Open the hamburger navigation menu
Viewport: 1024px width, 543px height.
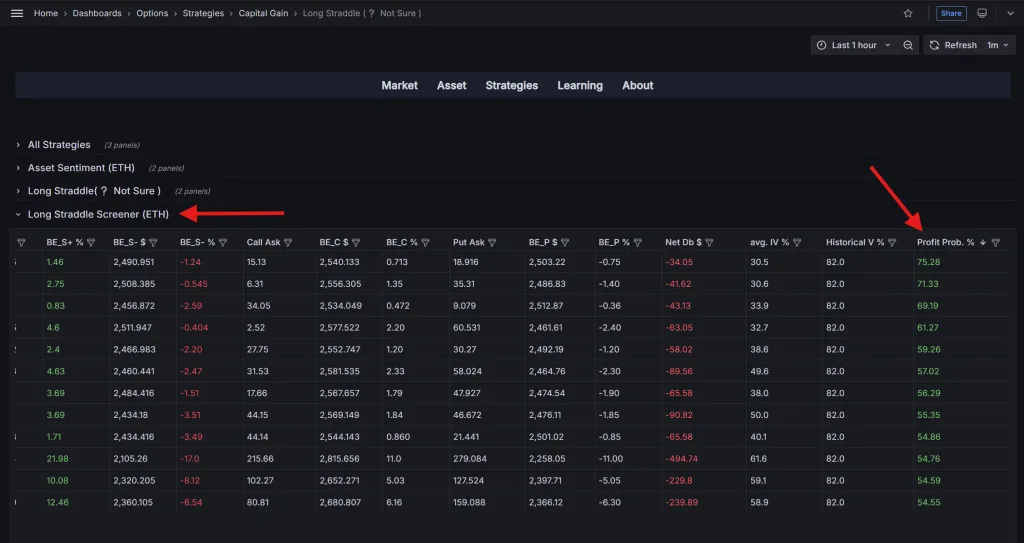16,13
